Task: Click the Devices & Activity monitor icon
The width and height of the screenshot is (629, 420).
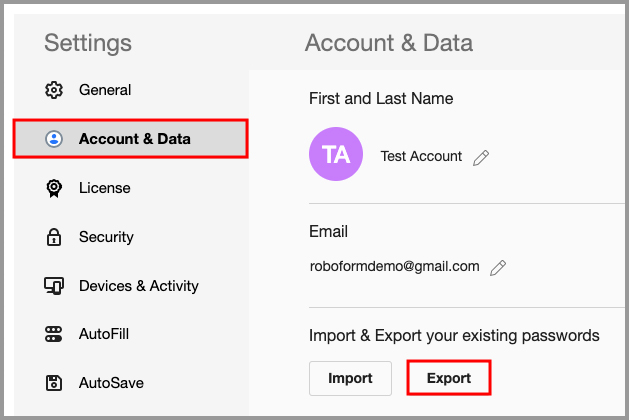Action: pyautogui.click(x=55, y=286)
